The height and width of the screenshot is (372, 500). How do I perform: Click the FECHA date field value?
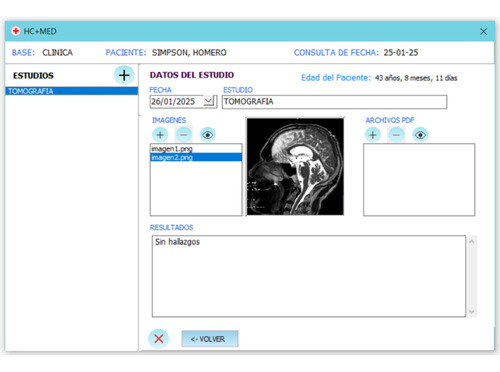pyautogui.click(x=173, y=101)
